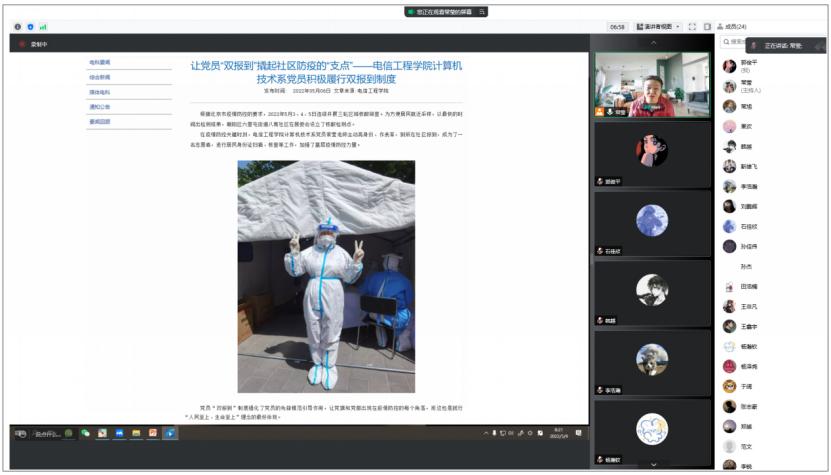Image resolution: width=831 pixels, height=475 pixels.
Task: Select member 靳继飞 in members list
Action: tap(771, 166)
